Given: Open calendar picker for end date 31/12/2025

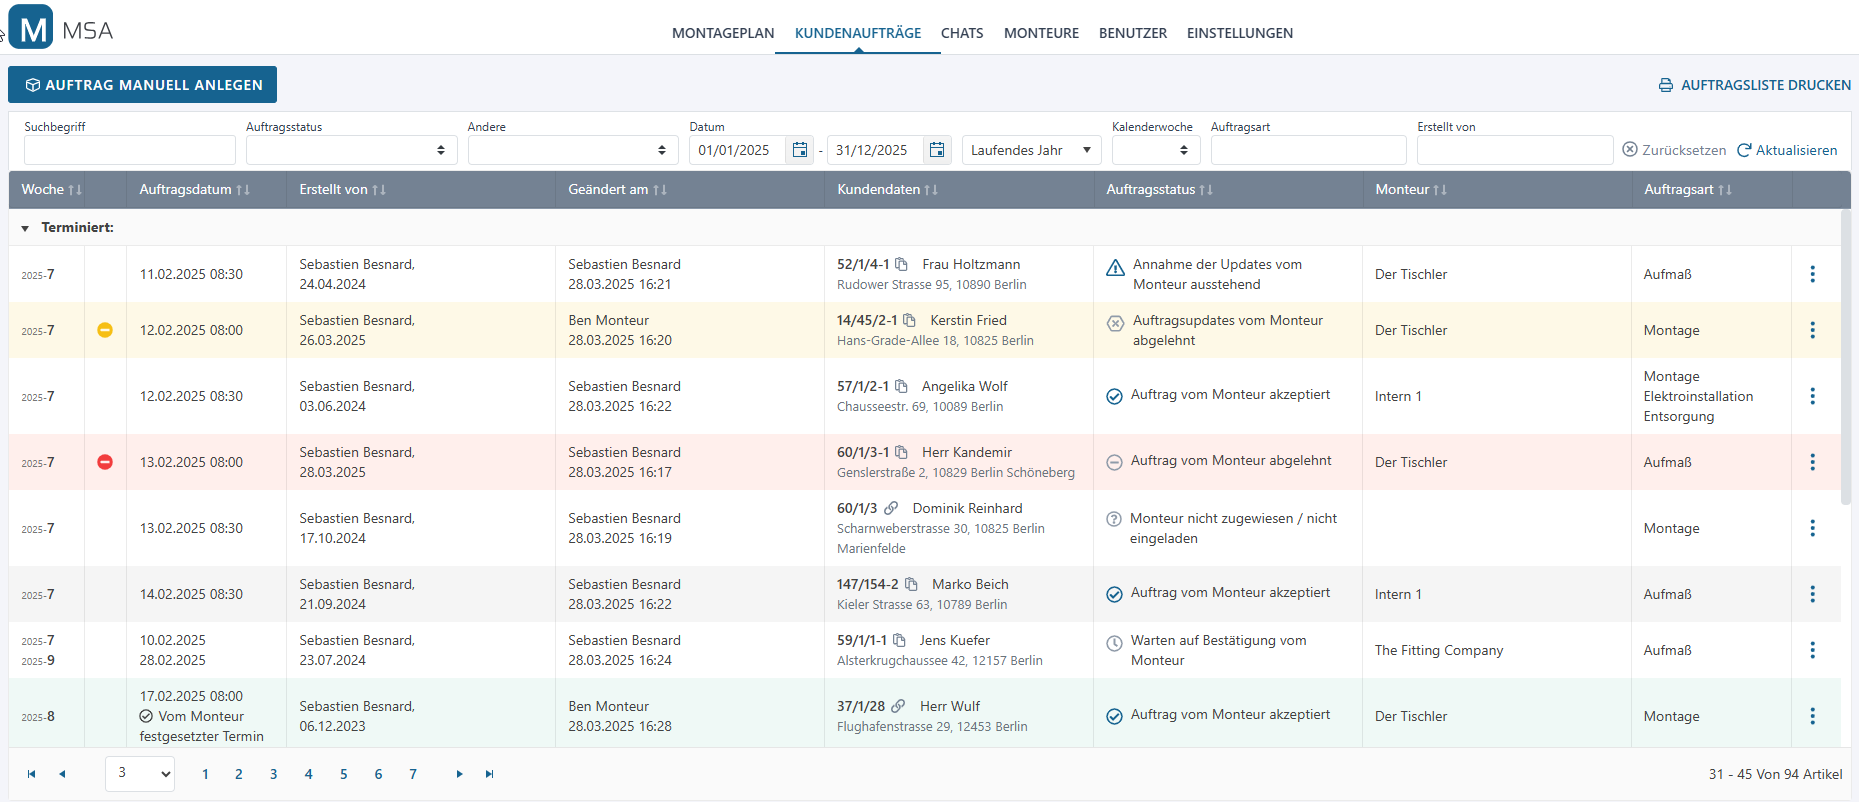Looking at the screenshot, I should (x=937, y=150).
